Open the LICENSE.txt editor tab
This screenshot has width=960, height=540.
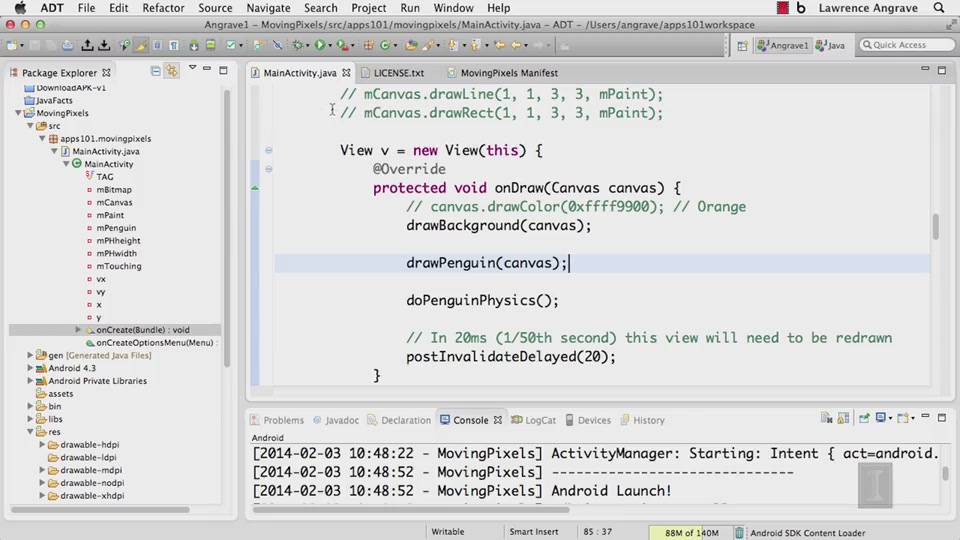[398, 73]
